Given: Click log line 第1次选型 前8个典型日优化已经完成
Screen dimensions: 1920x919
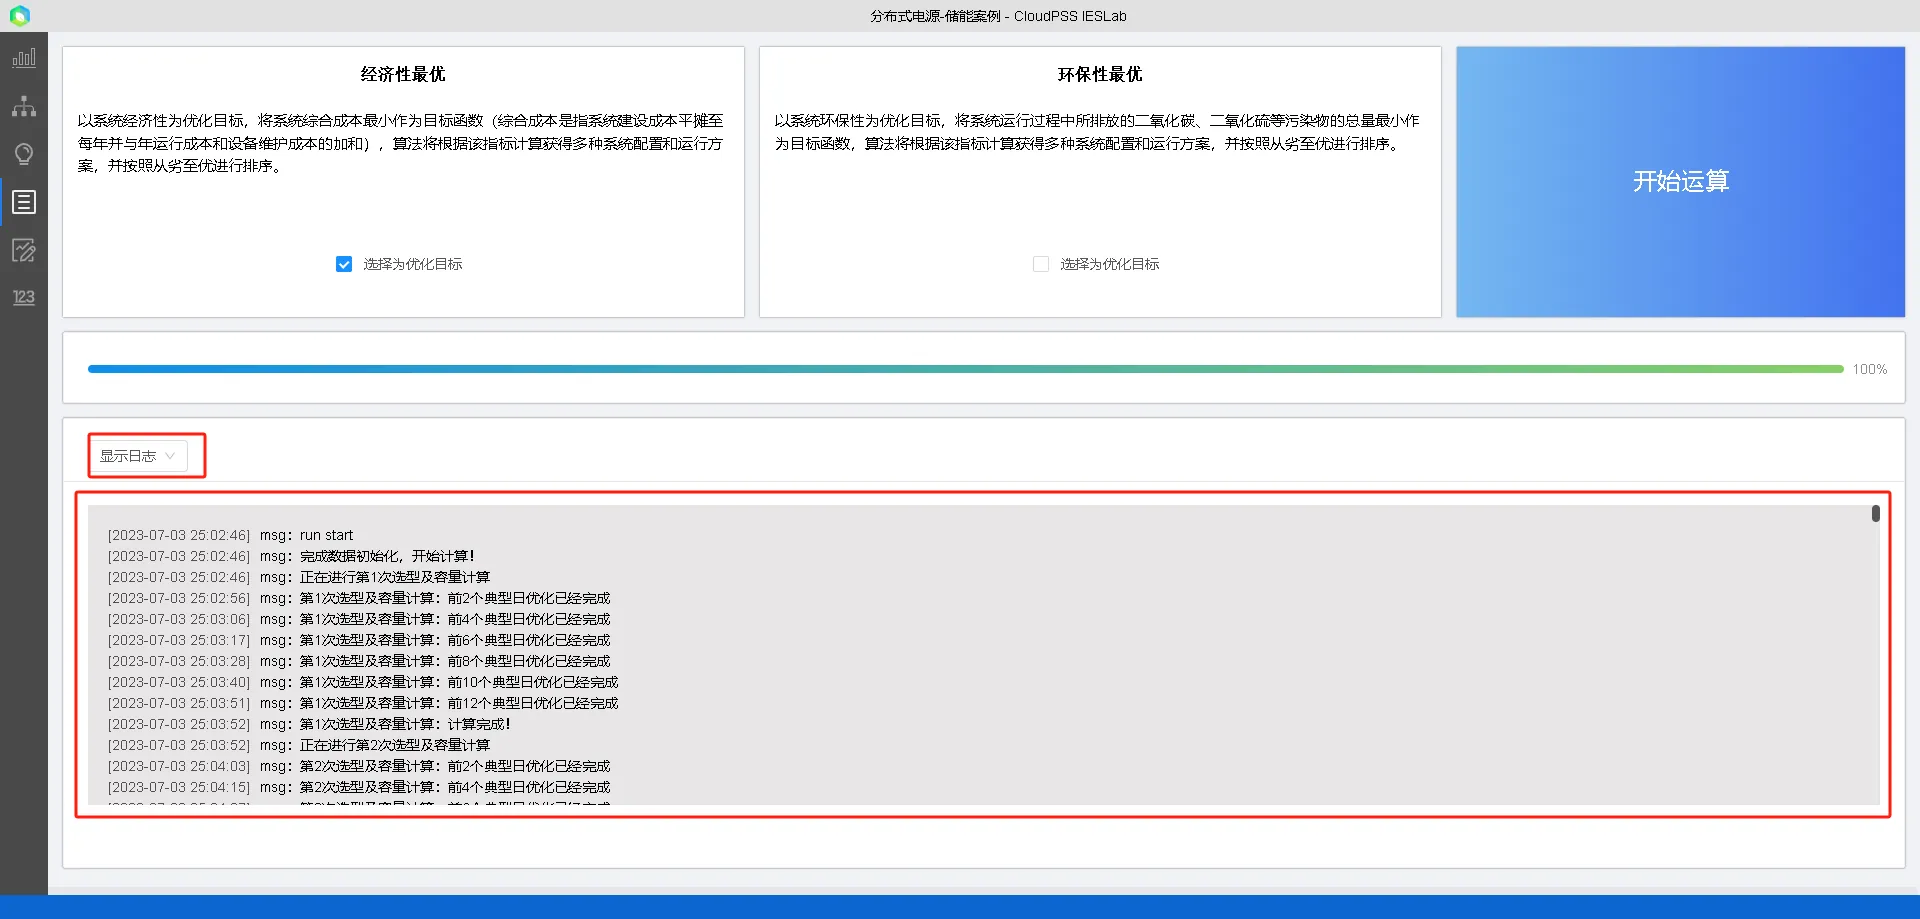Looking at the screenshot, I should tap(359, 661).
